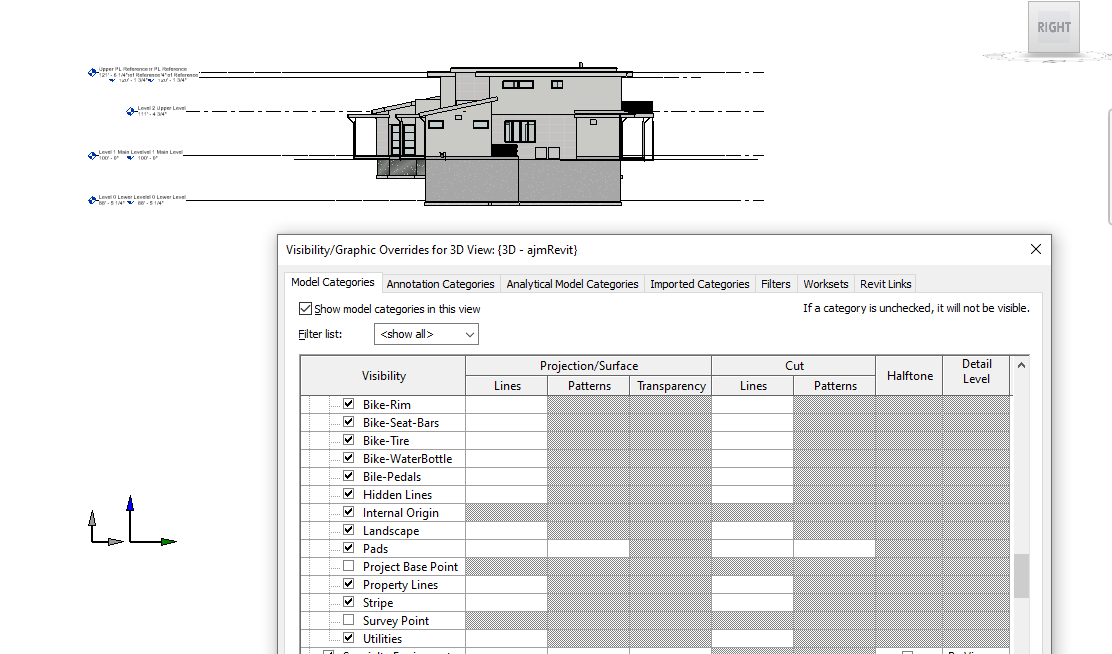Click Hidden Lines cut lines cell

(x=752, y=494)
